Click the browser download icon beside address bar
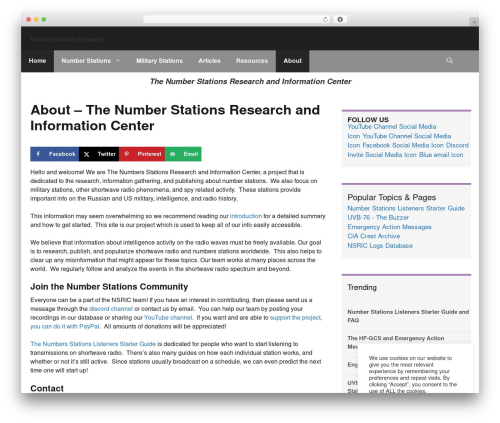The image size is (500, 423). click(340, 19)
